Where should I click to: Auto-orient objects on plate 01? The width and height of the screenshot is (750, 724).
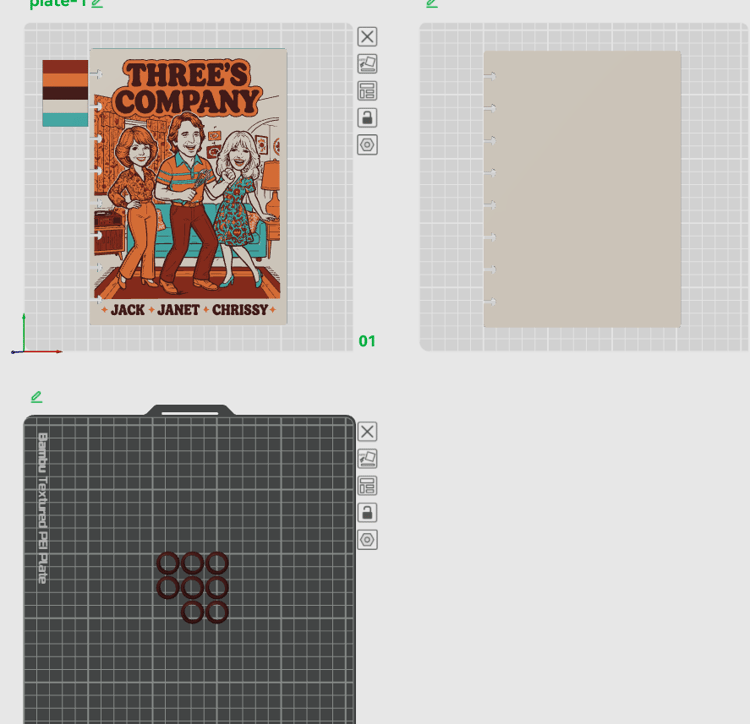pos(367,64)
